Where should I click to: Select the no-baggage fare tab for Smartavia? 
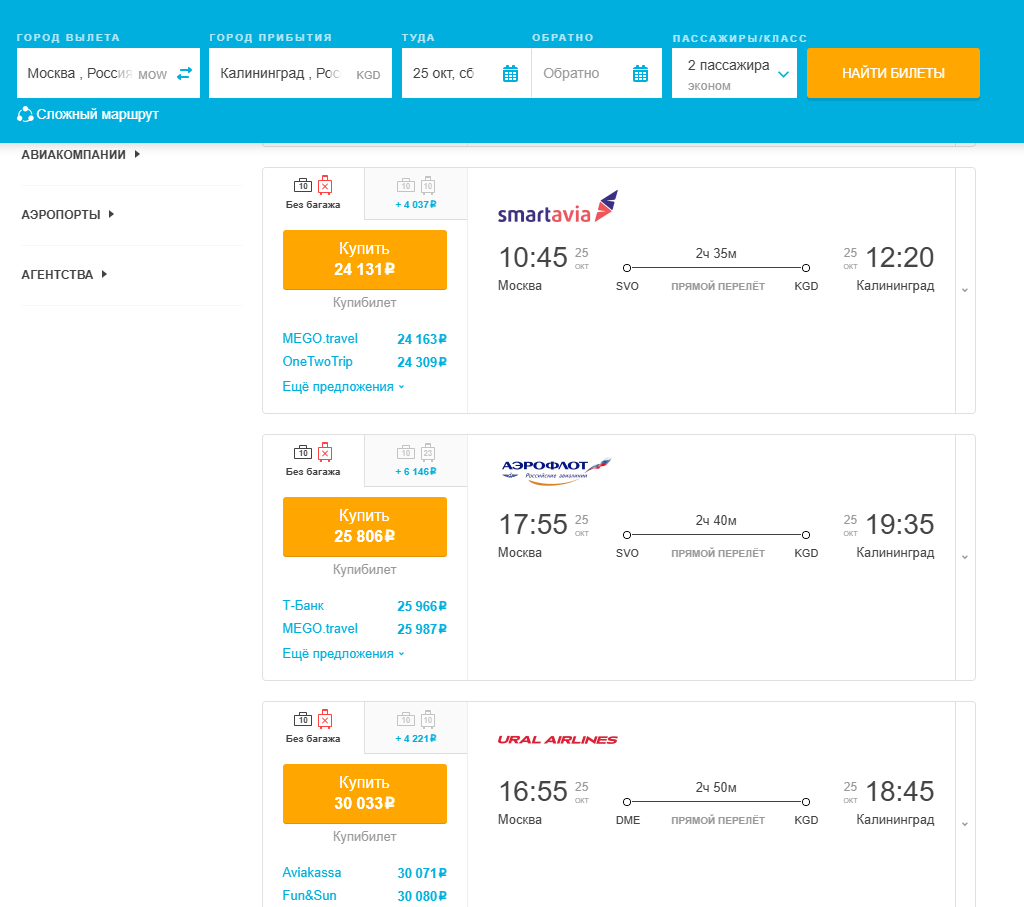coord(313,193)
